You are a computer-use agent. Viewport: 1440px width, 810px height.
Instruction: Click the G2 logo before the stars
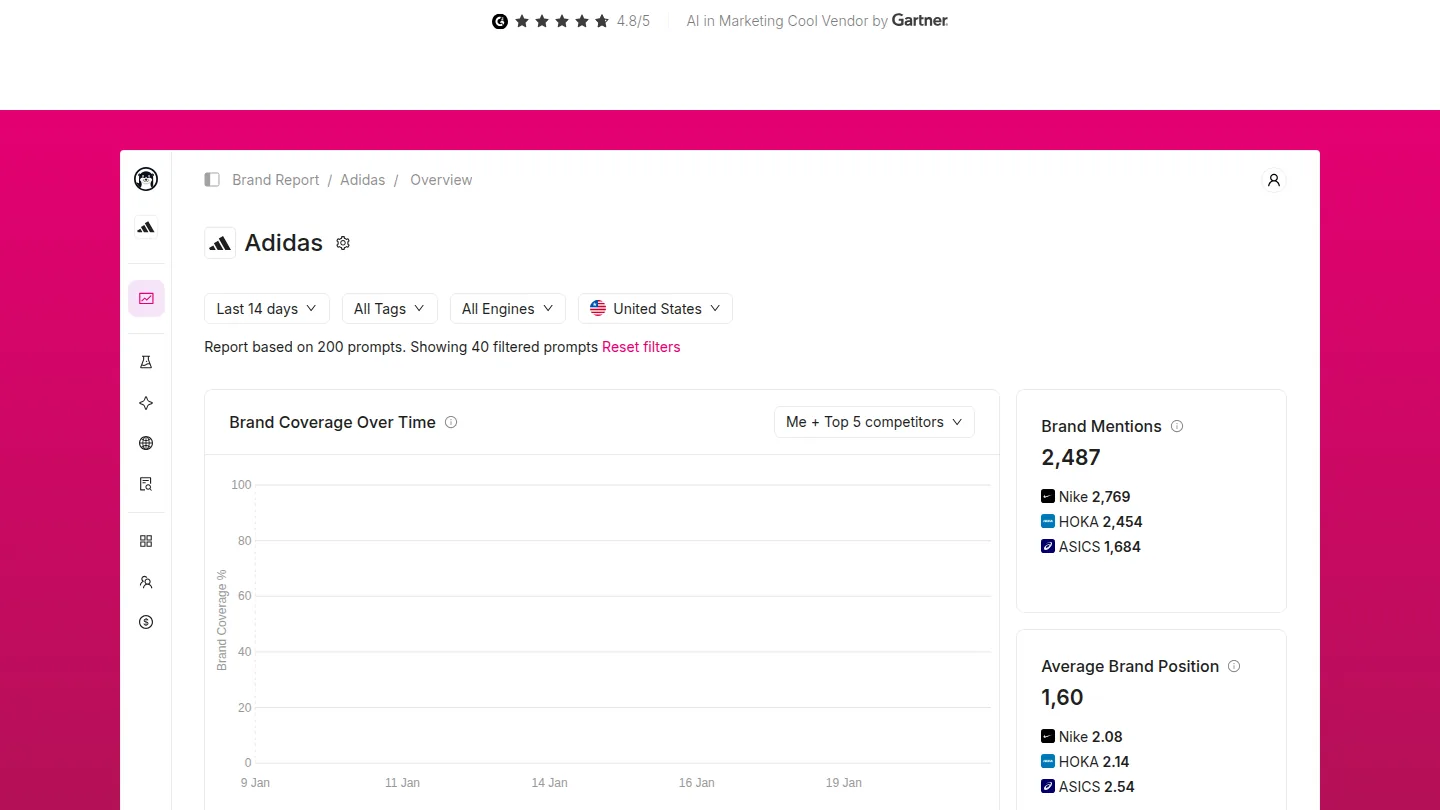click(x=500, y=21)
